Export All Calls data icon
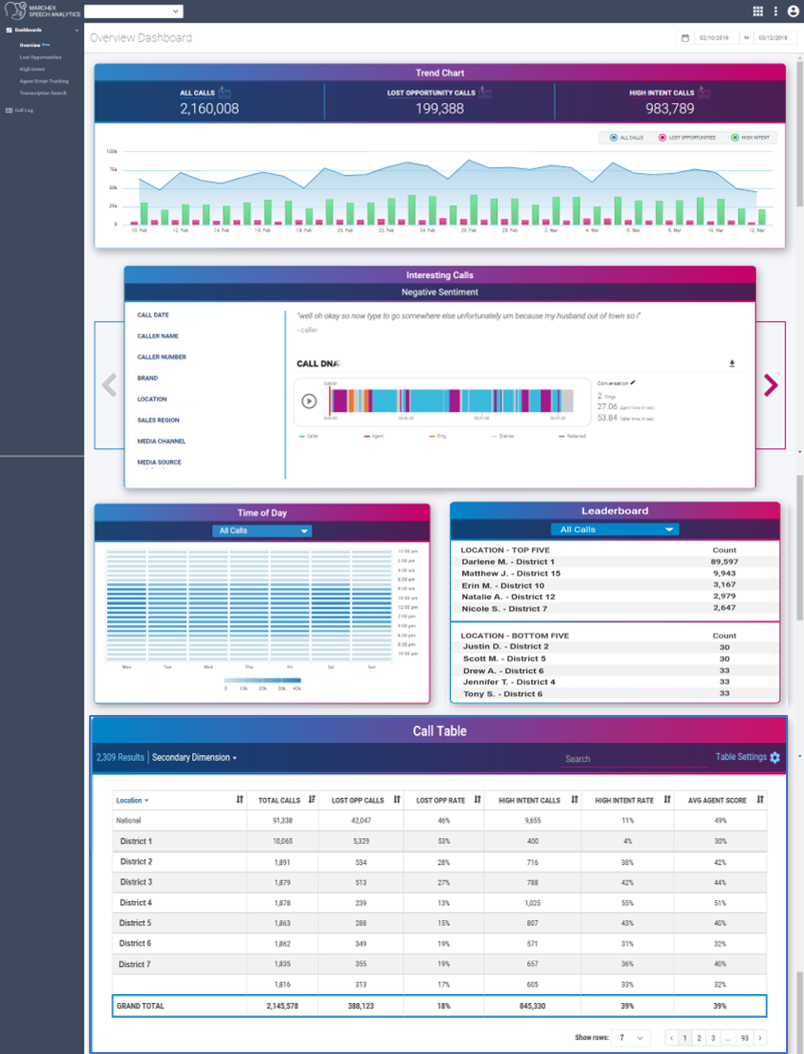Screen dimensions: 804x1054 coord(225,92)
